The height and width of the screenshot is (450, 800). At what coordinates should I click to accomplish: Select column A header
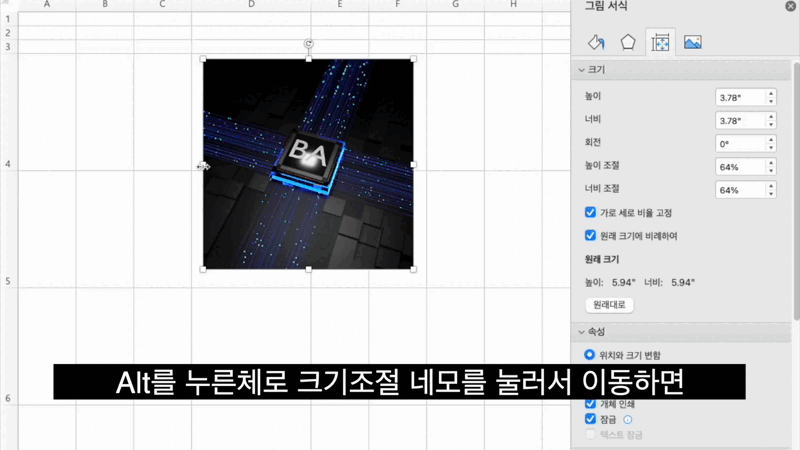pos(47,5)
